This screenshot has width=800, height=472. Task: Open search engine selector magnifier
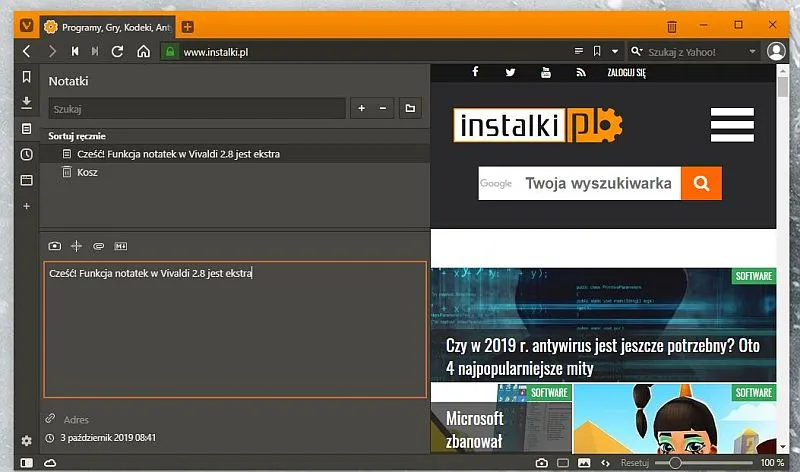pyautogui.click(x=636, y=51)
